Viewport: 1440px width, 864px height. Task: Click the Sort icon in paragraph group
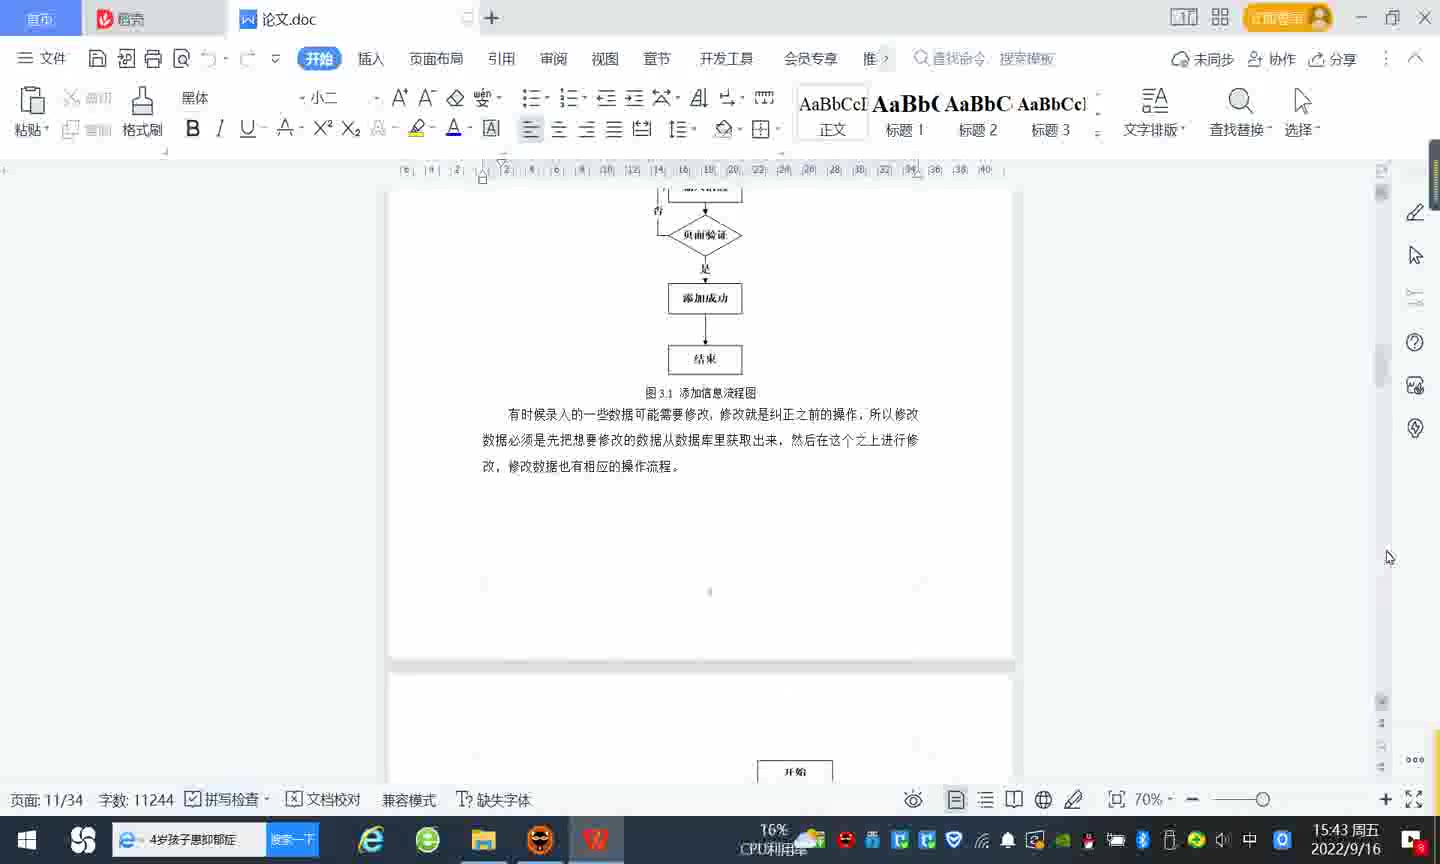(x=699, y=97)
